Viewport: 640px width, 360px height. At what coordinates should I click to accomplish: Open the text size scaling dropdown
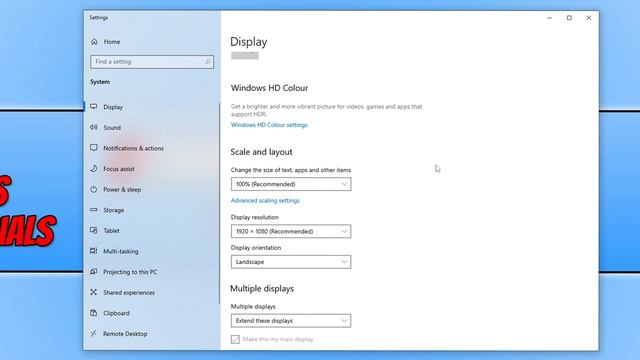click(x=291, y=184)
